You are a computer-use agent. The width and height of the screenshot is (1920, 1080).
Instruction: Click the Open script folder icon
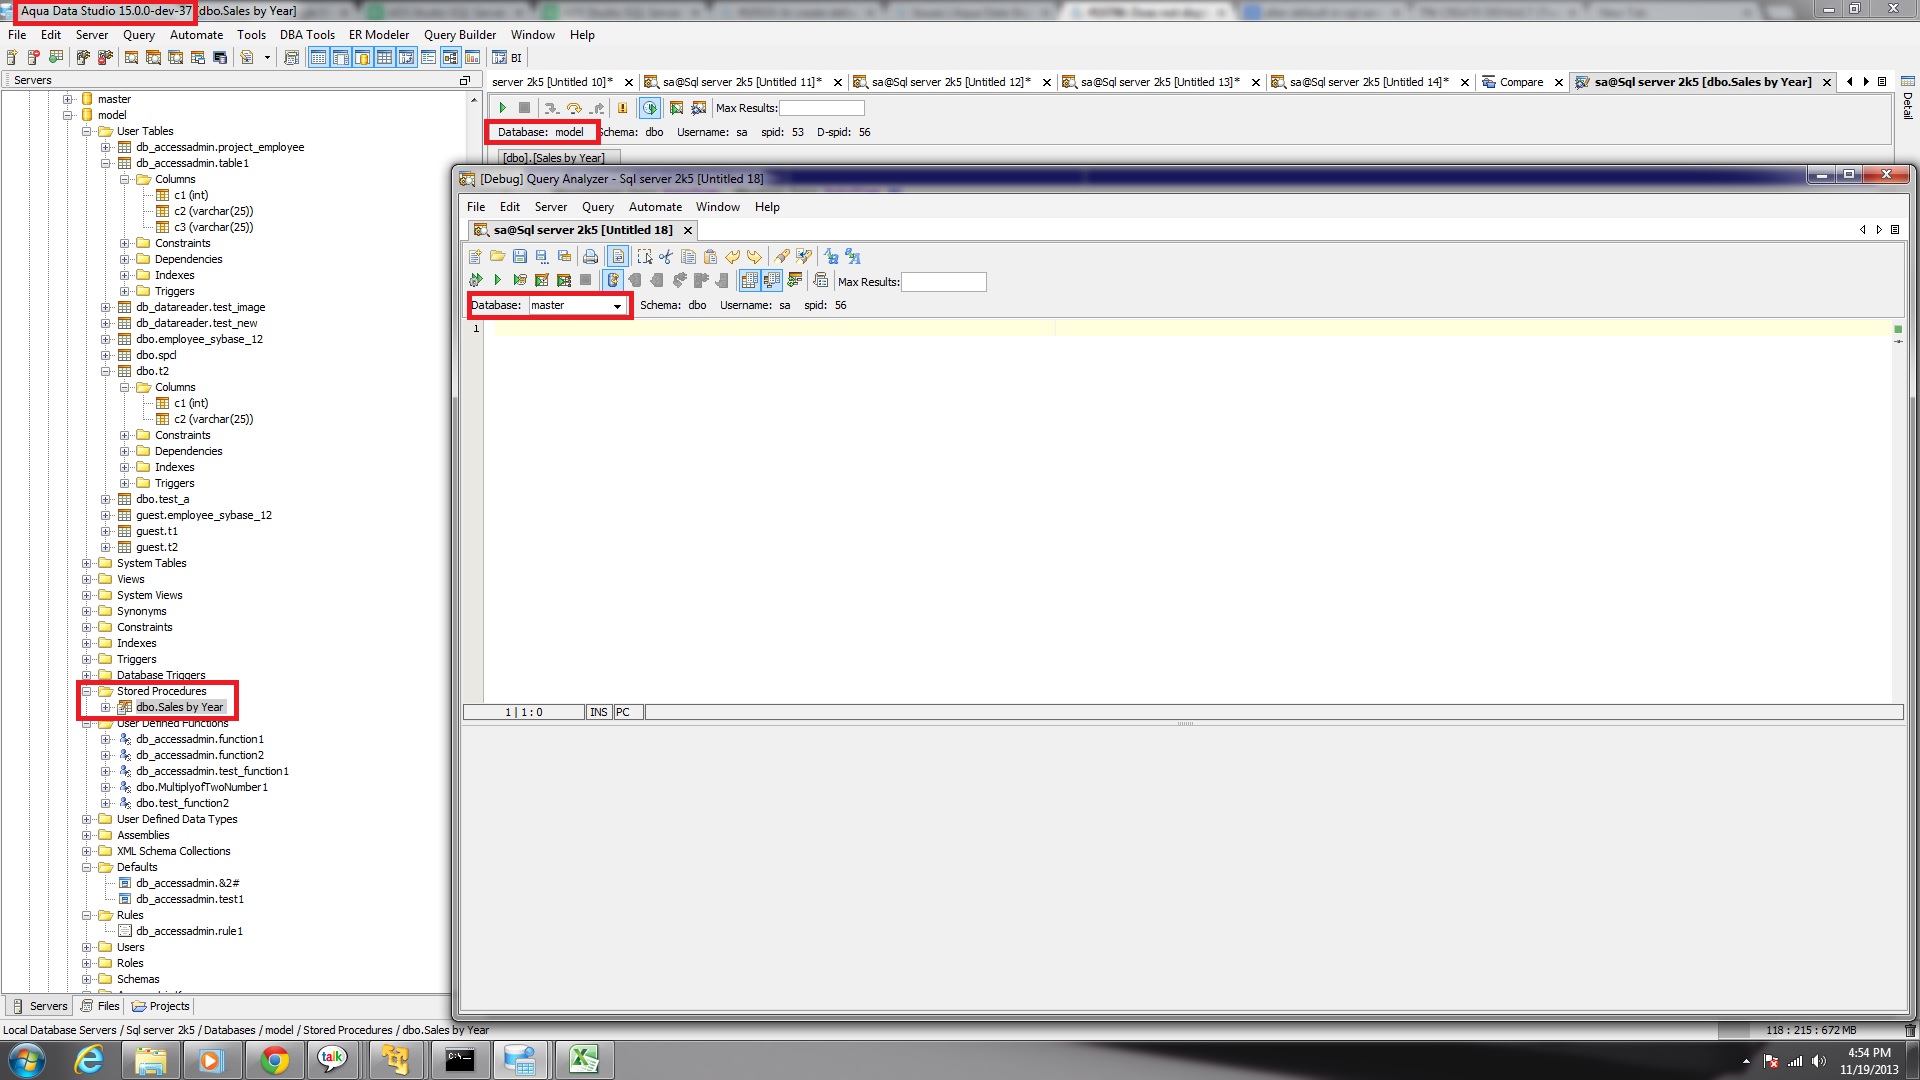[x=497, y=257]
